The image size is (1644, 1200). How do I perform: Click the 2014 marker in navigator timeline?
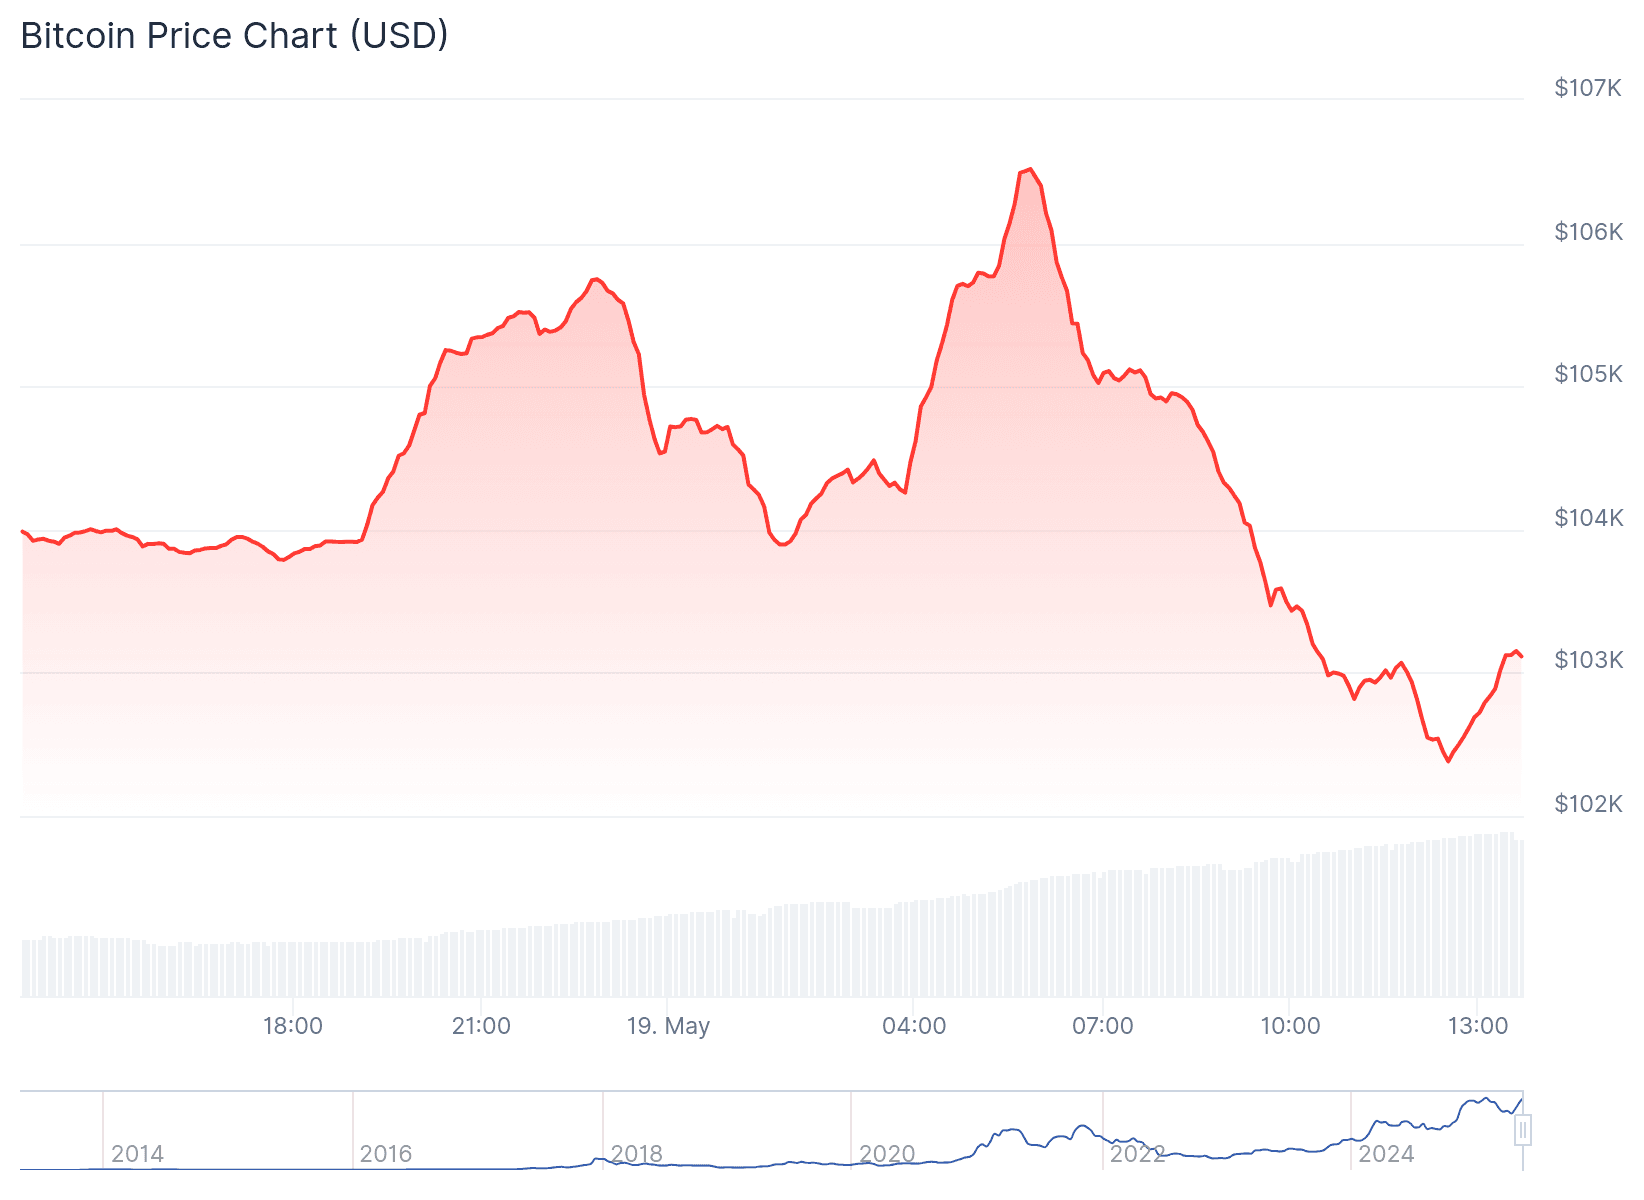(138, 1154)
